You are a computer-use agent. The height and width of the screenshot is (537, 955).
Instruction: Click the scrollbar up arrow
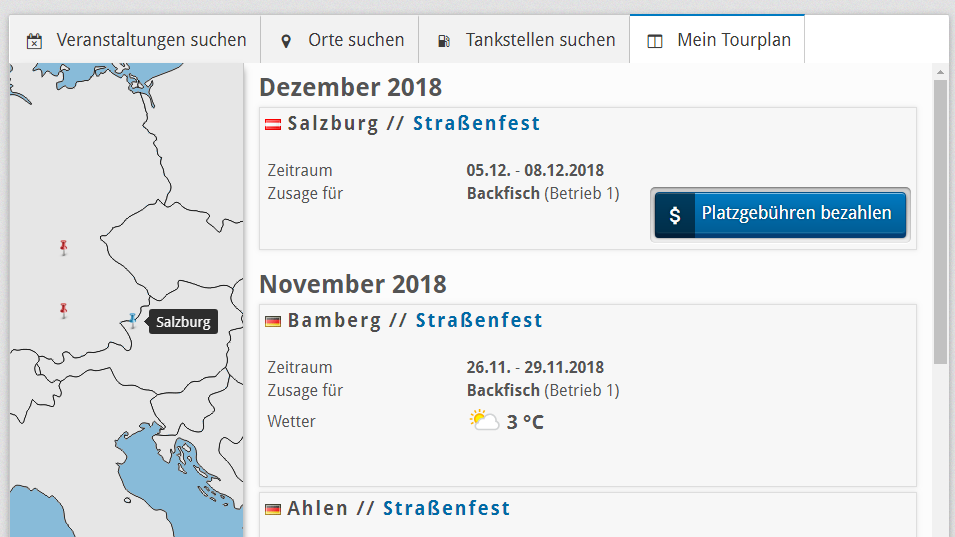(940, 72)
